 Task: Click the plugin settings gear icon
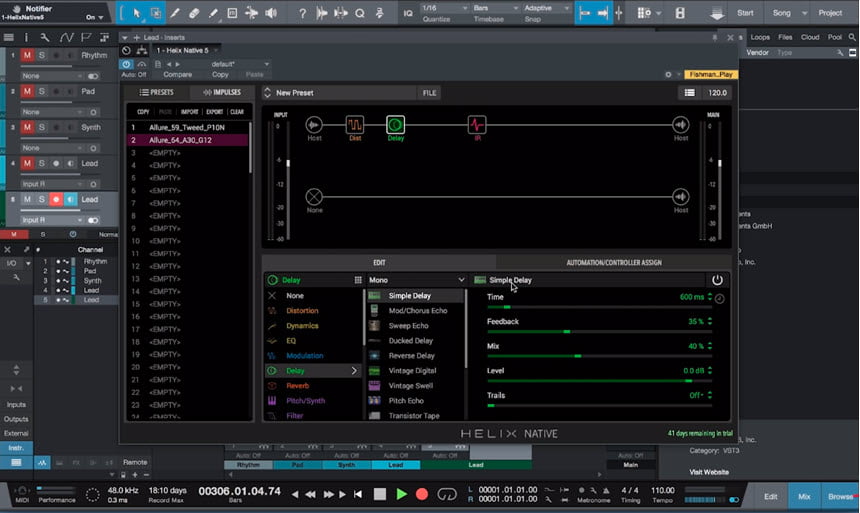(x=668, y=75)
